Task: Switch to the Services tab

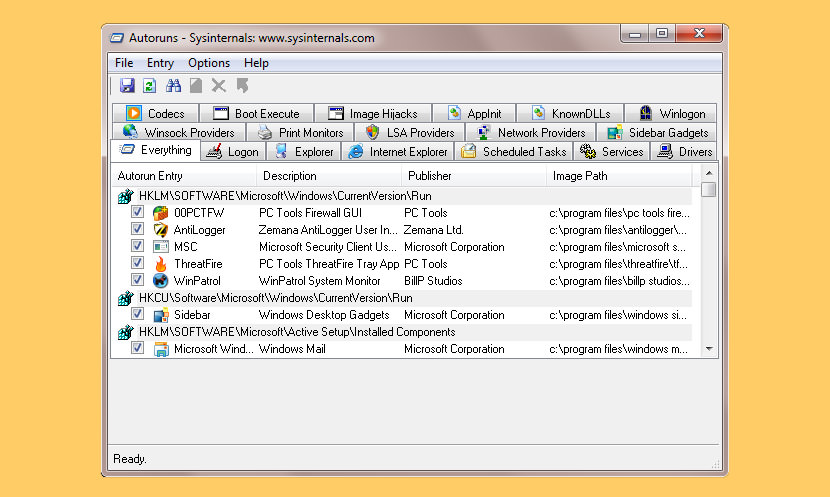Action: (611, 152)
